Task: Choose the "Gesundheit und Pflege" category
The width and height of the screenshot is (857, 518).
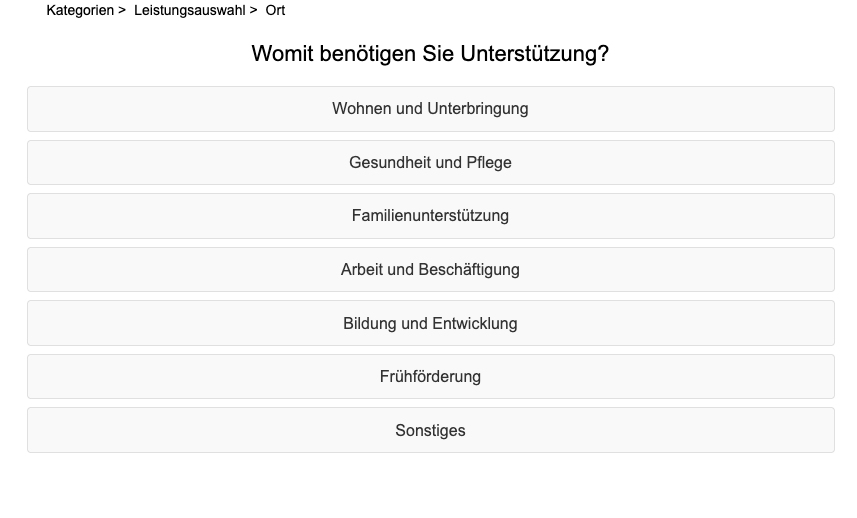Action: coord(430,163)
